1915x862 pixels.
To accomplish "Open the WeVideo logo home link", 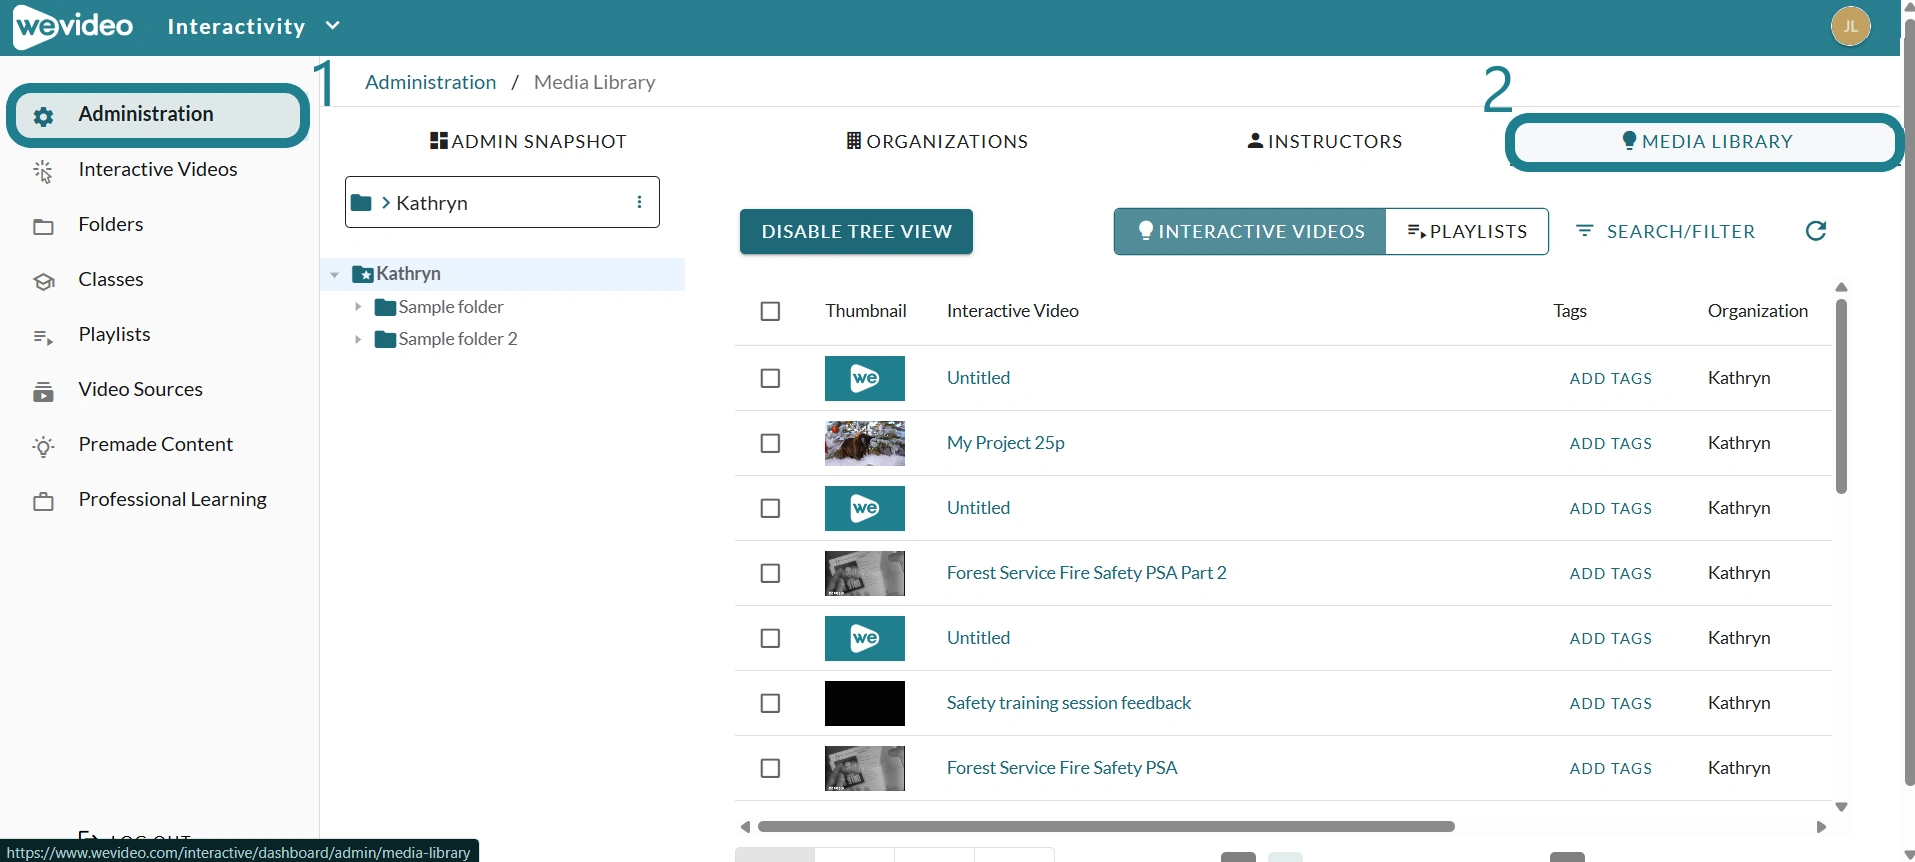I will tap(73, 26).
